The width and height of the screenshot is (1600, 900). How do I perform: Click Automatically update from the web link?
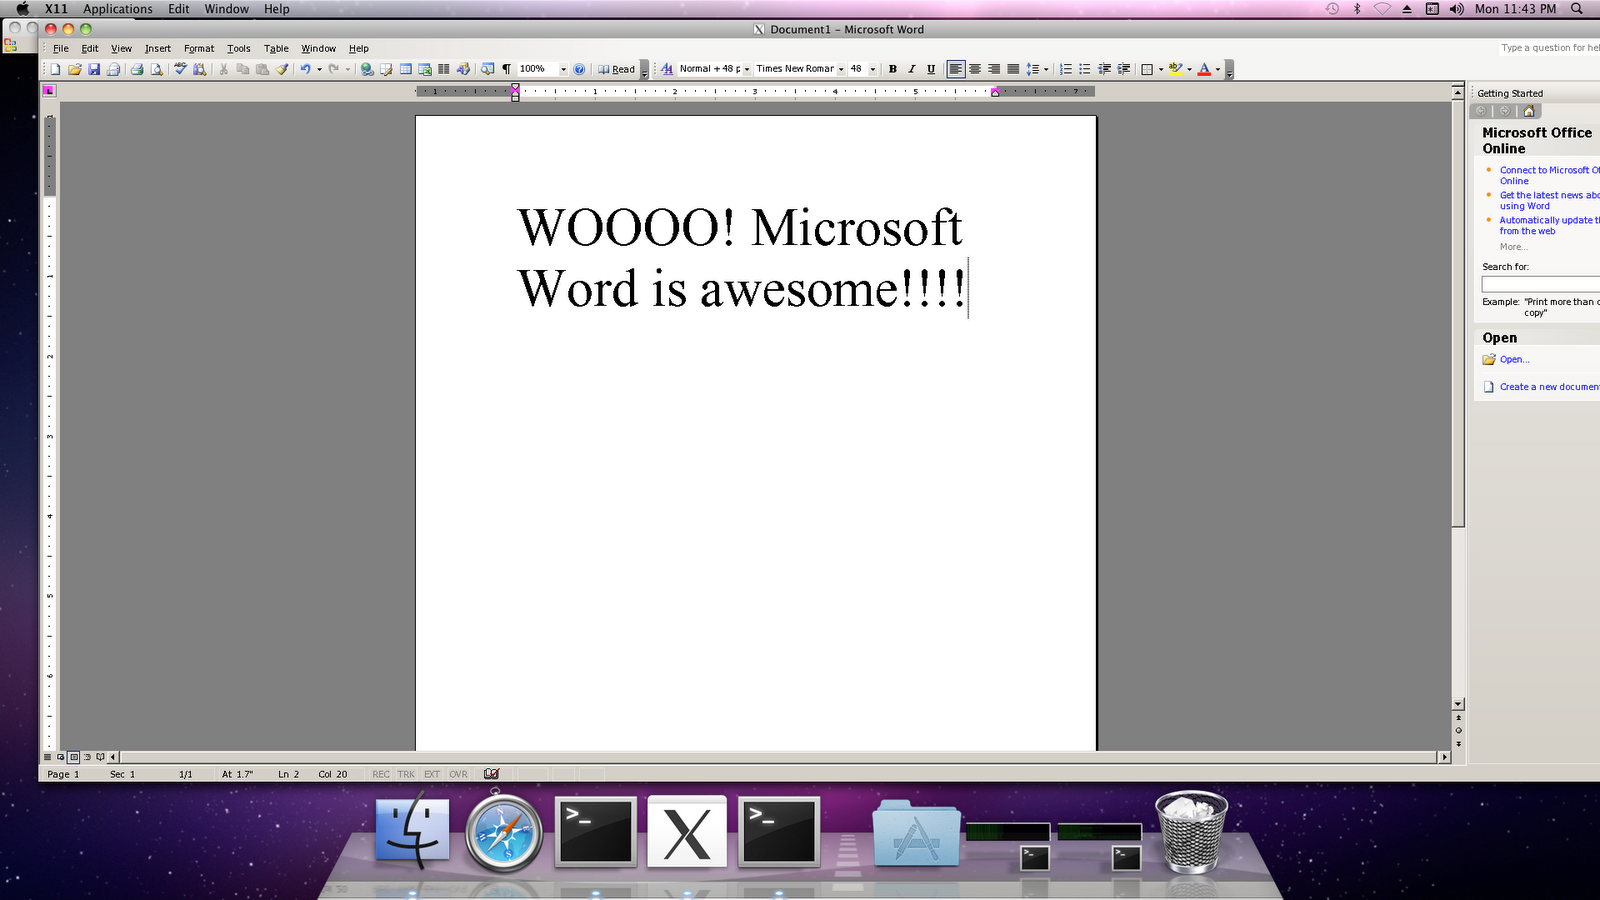(1549, 225)
